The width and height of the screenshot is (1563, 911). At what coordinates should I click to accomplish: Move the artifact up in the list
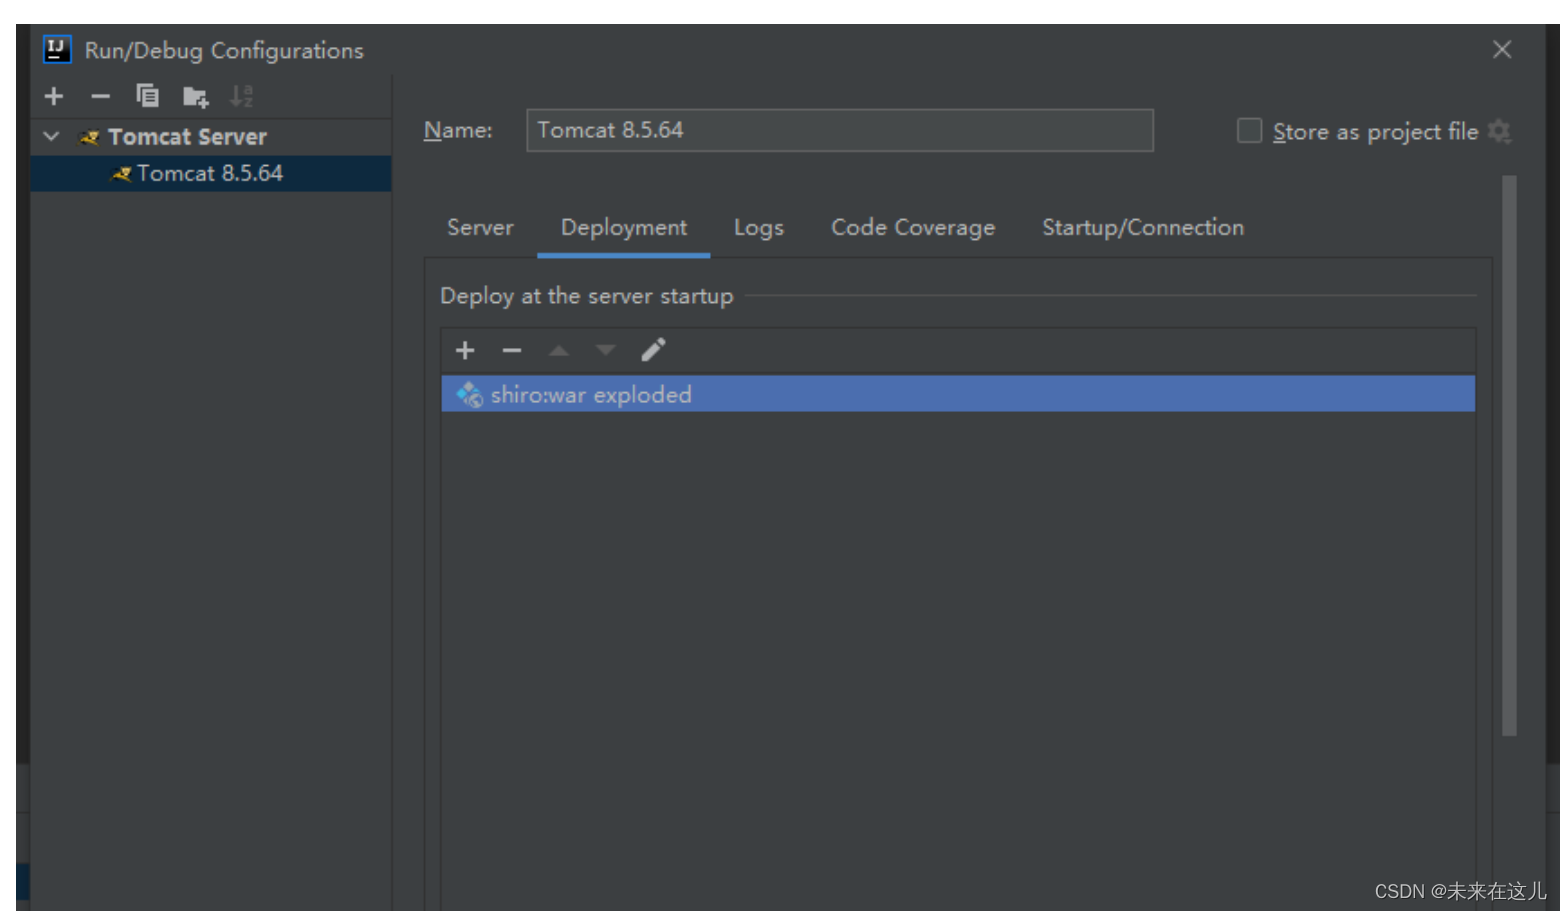[559, 350]
